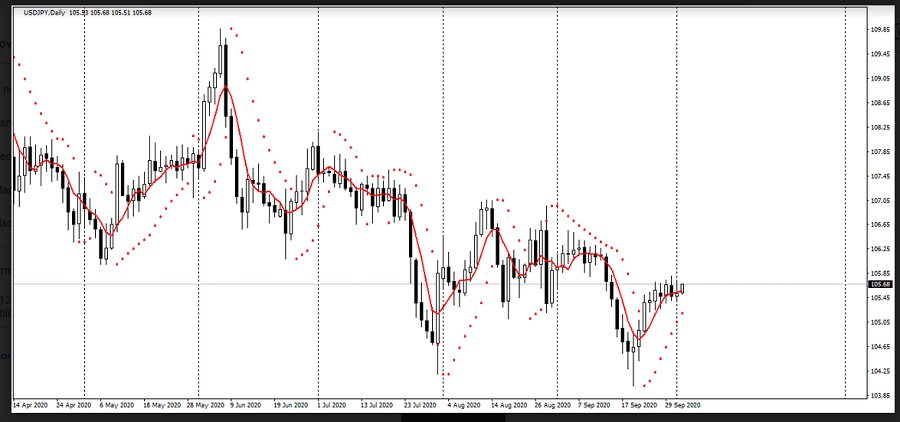900x422 pixels.
Task: Click the 6 May 2020 date label
Action: (x=119, y=407)
